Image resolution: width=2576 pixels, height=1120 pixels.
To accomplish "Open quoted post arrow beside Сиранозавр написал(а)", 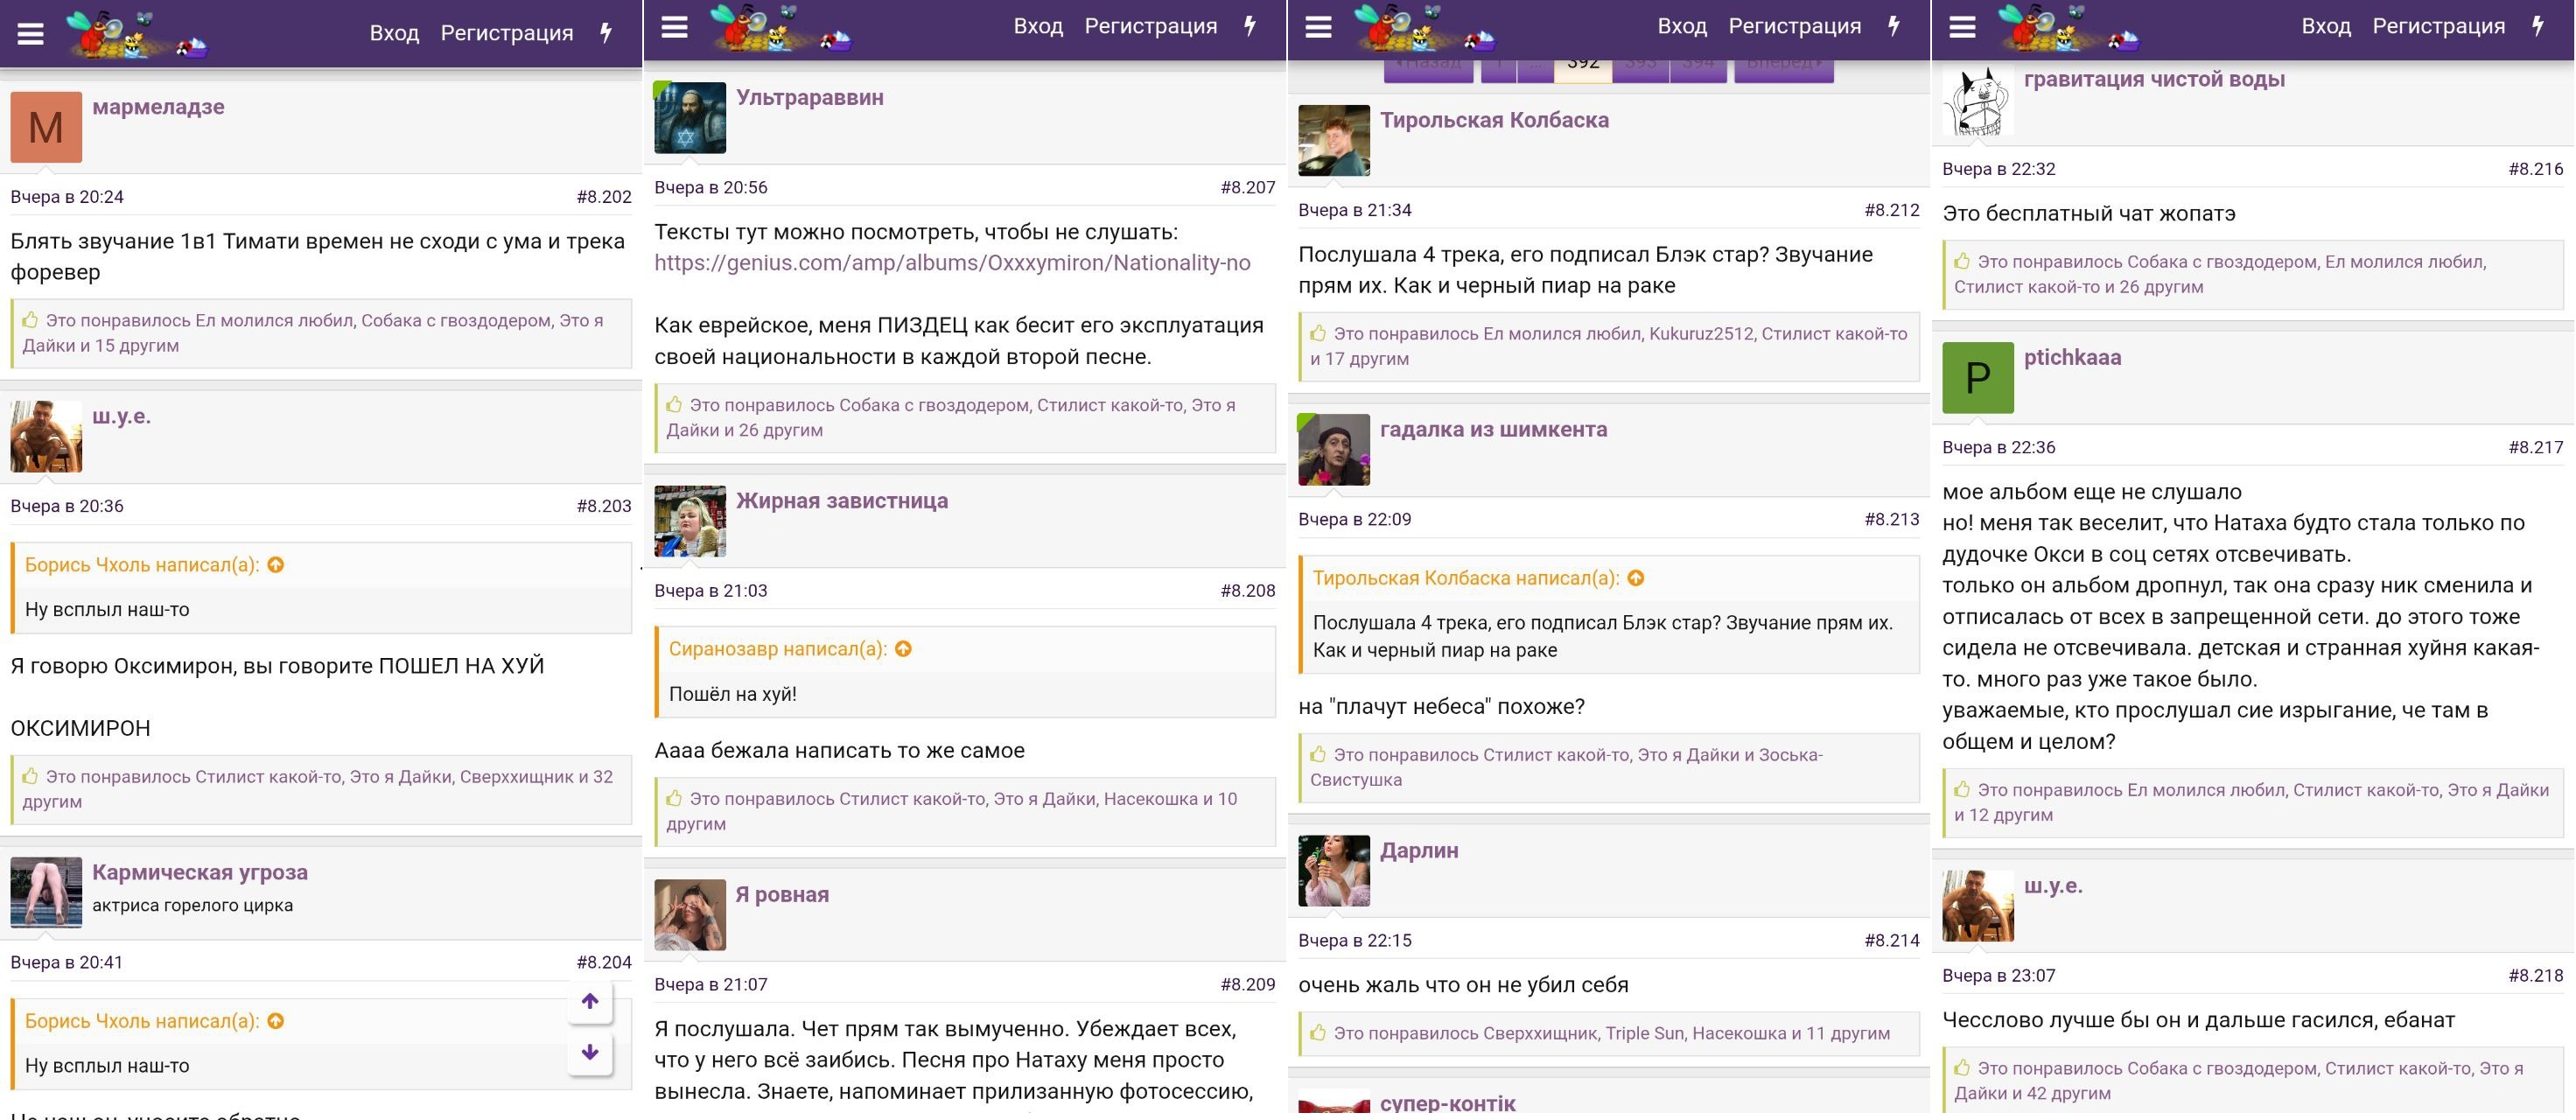I will (904, 649).
